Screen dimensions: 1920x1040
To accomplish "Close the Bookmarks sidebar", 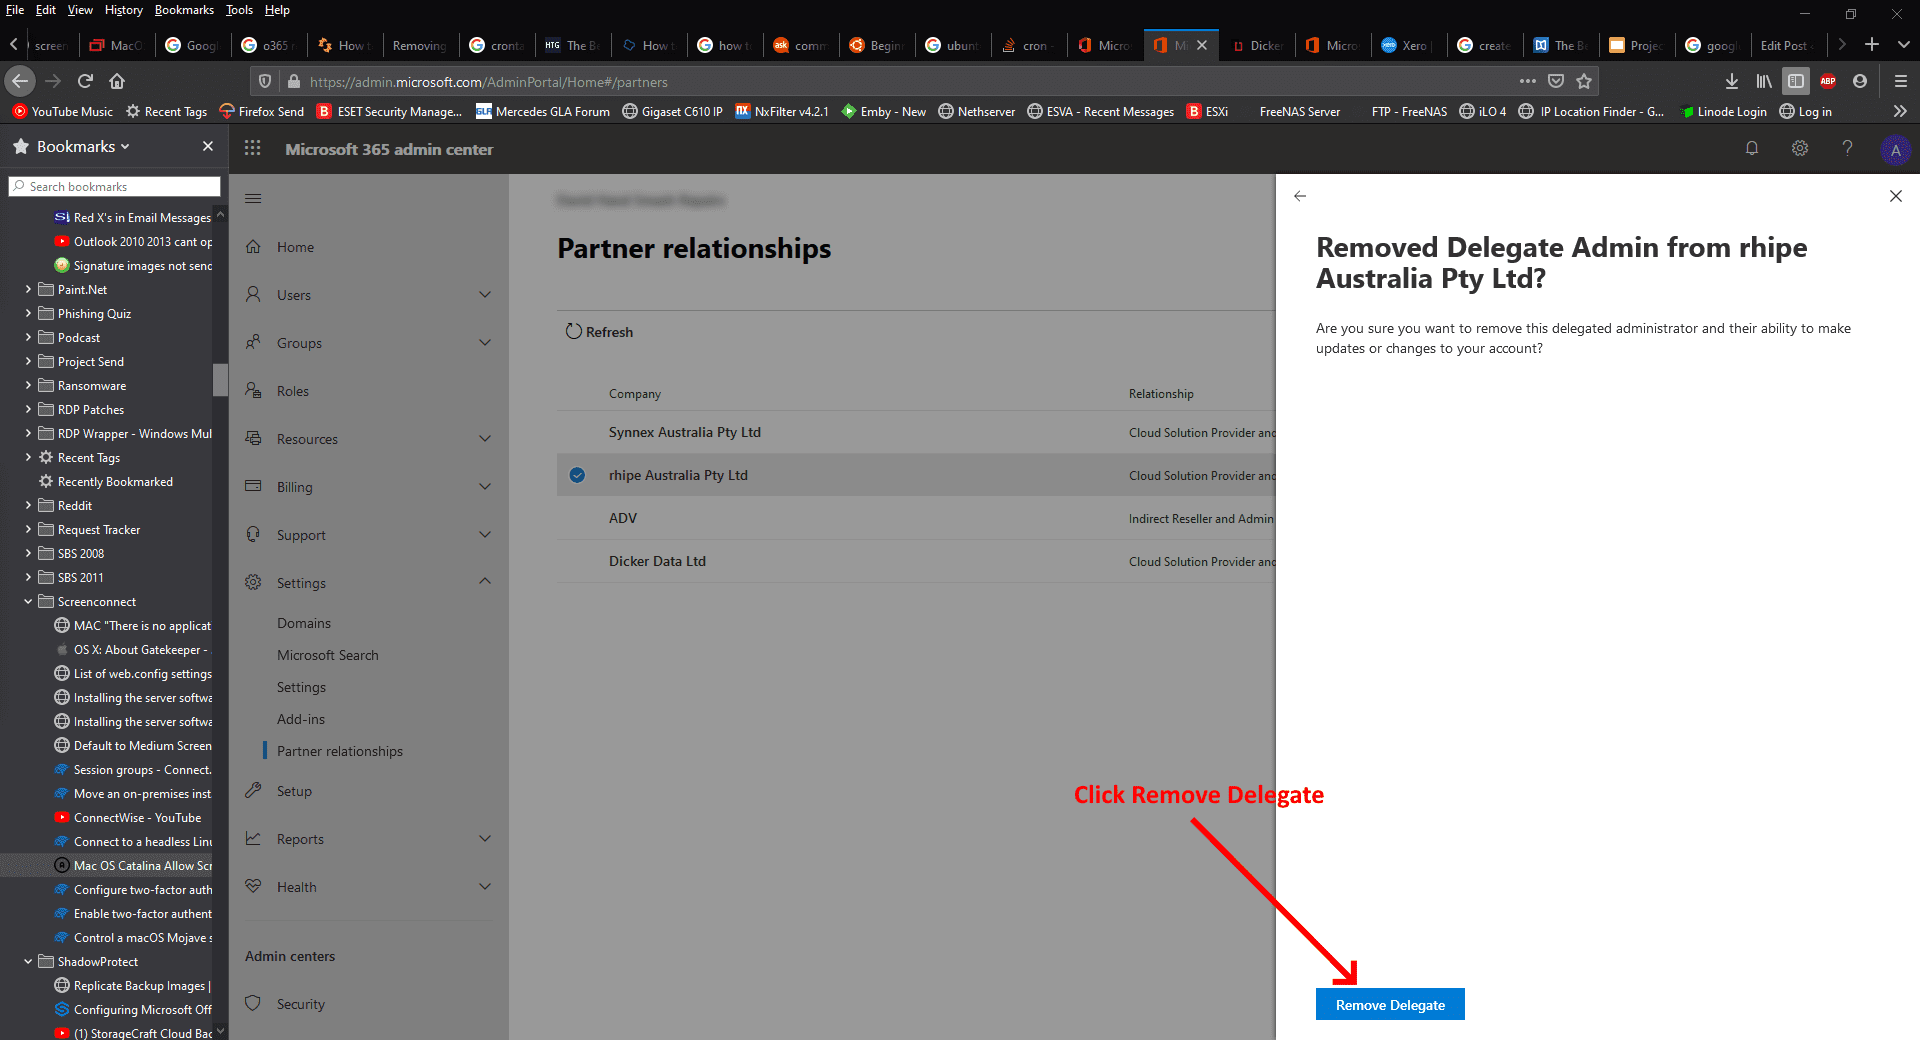I will [x=208, y=146].
